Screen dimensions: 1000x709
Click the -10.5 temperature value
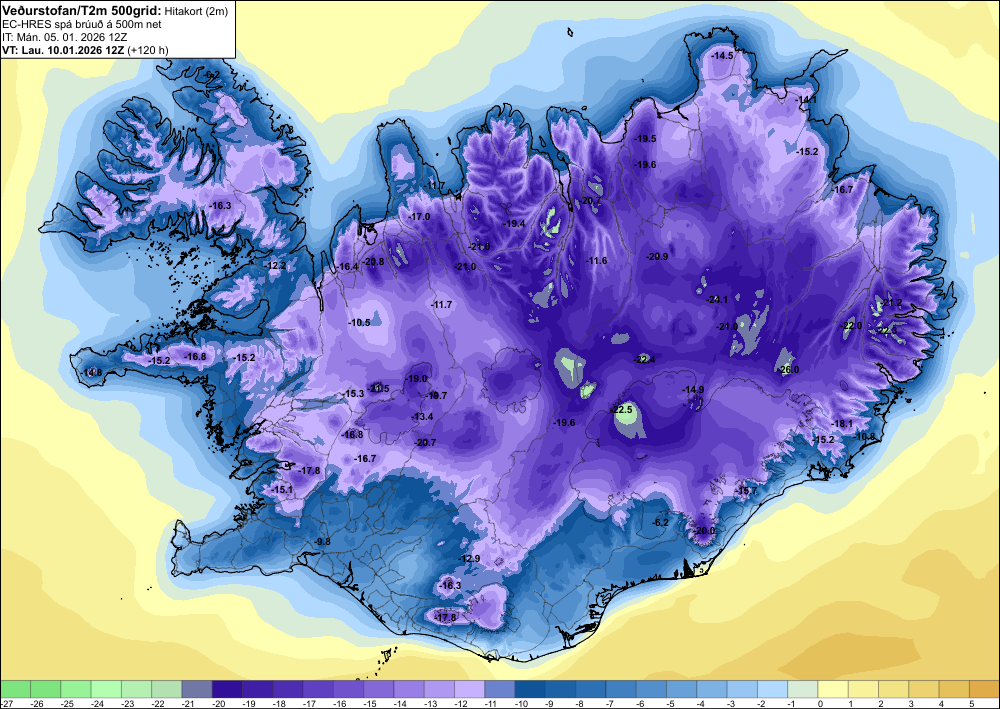pos(359,323)
